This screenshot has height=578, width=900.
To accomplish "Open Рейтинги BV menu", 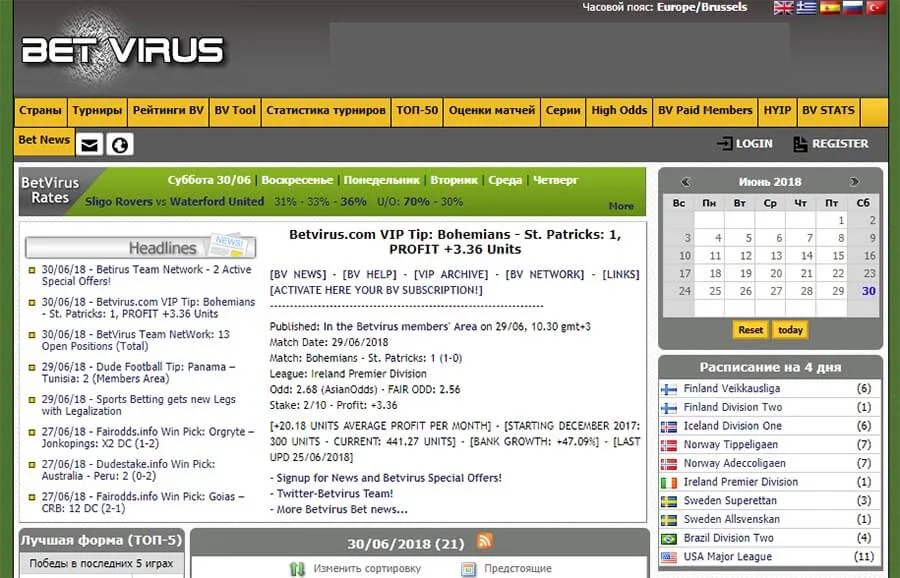I will pos(168,111).
